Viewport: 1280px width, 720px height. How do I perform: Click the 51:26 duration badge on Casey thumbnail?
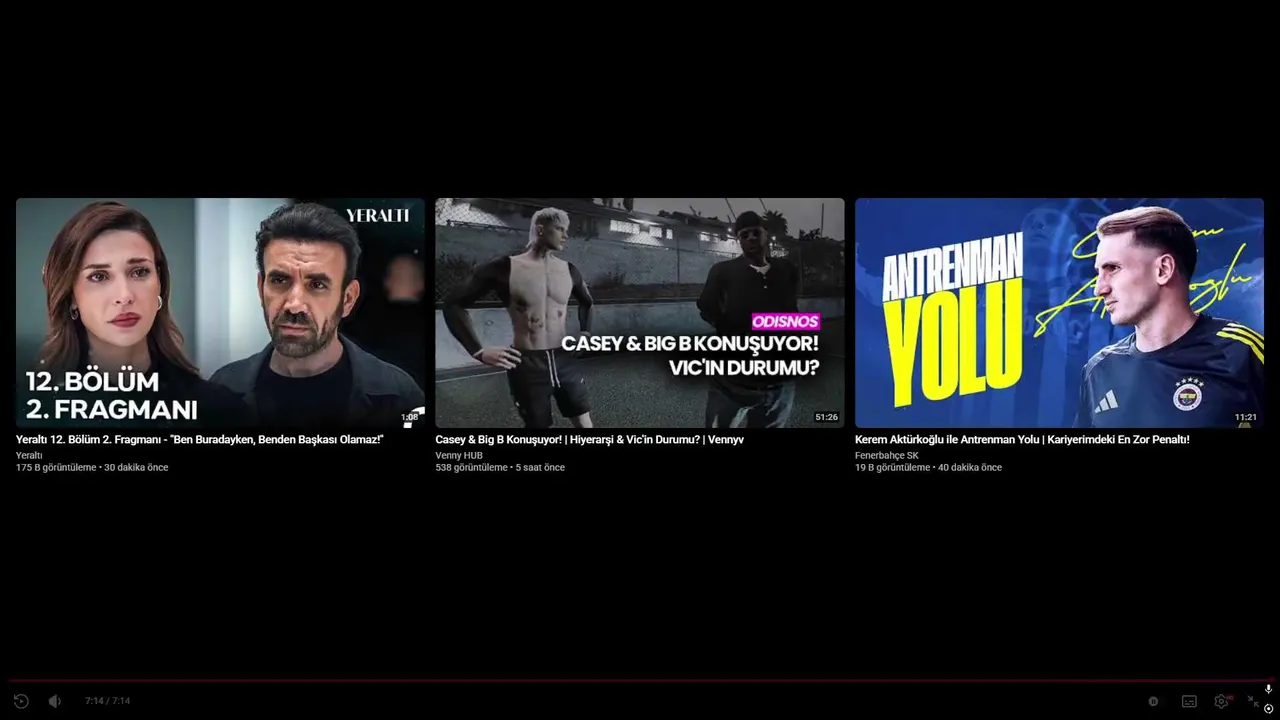pos(826,417)
